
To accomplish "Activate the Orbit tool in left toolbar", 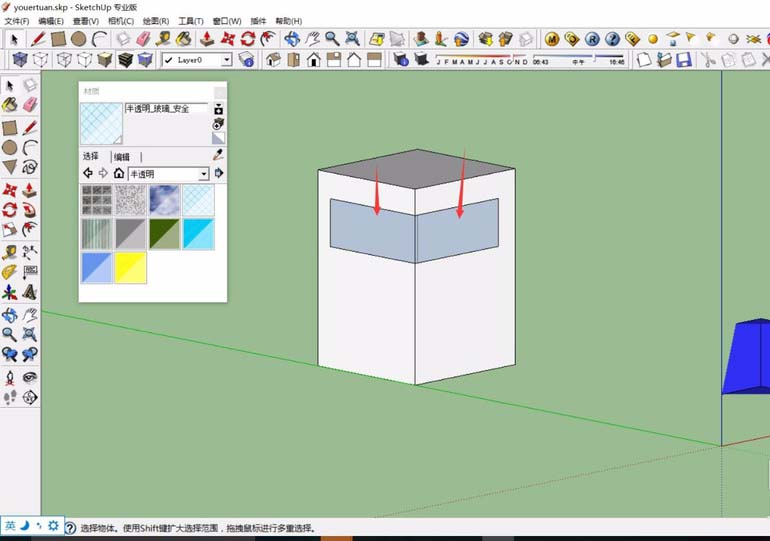I will [x=9, y=315].
